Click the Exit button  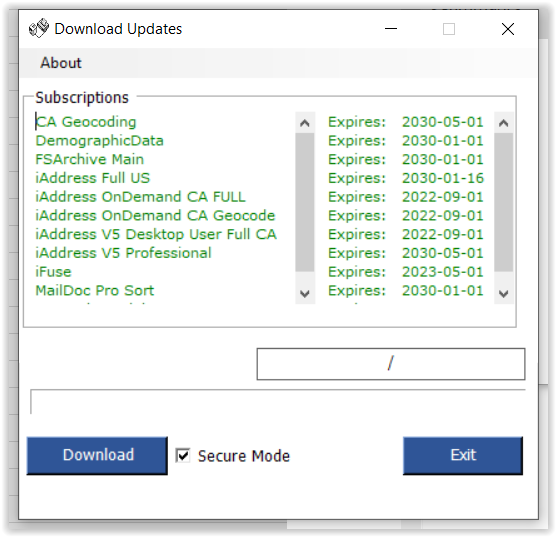[x=463, y=455]
